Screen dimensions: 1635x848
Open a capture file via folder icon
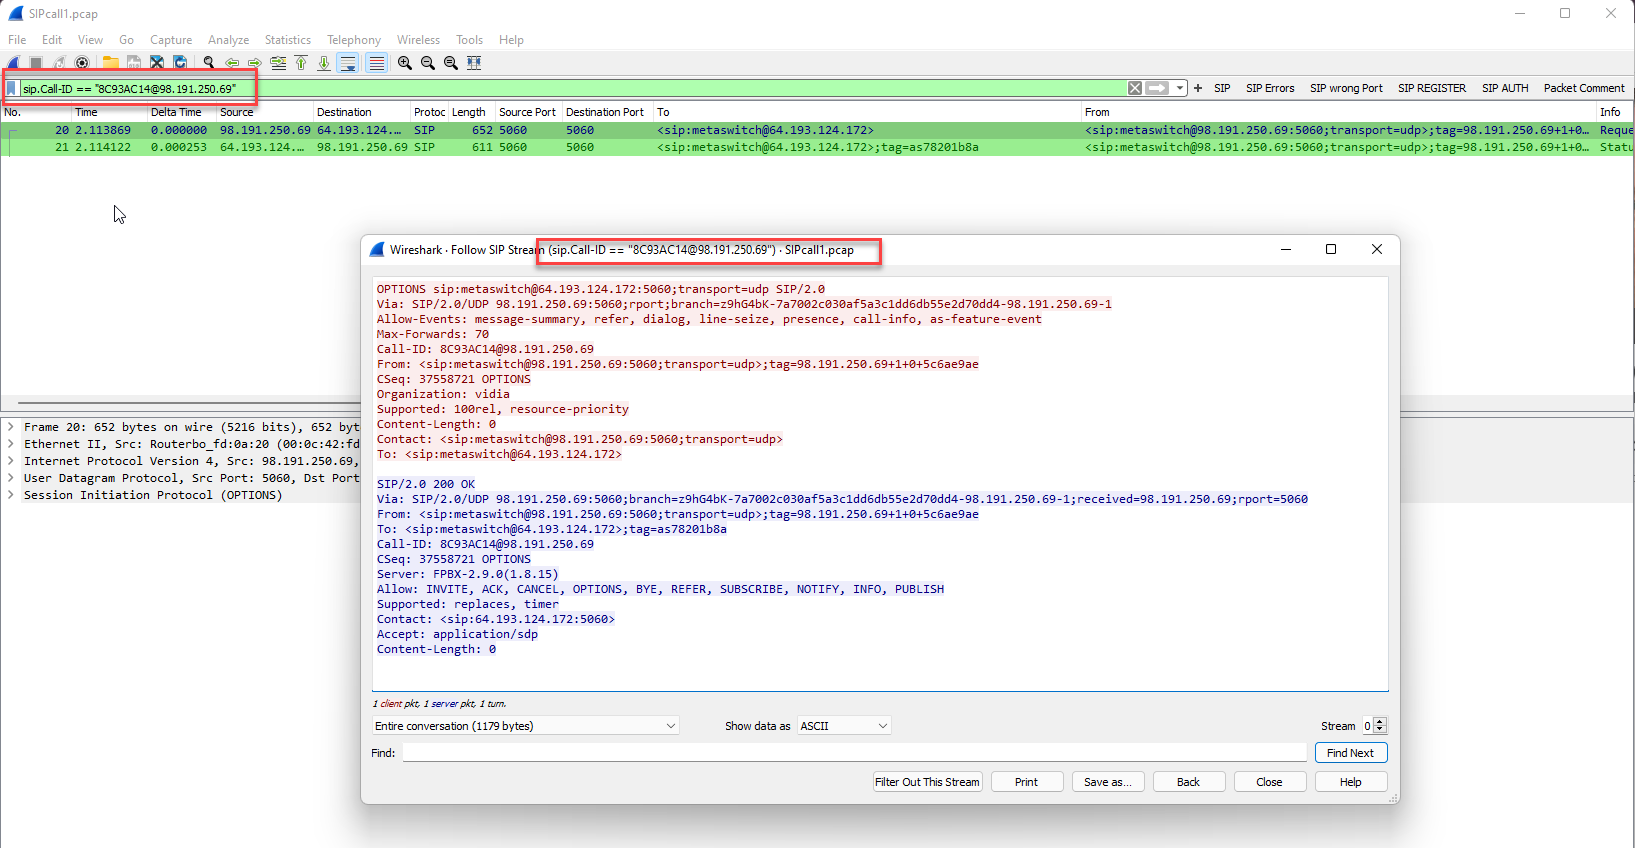[x=110, y=63]
